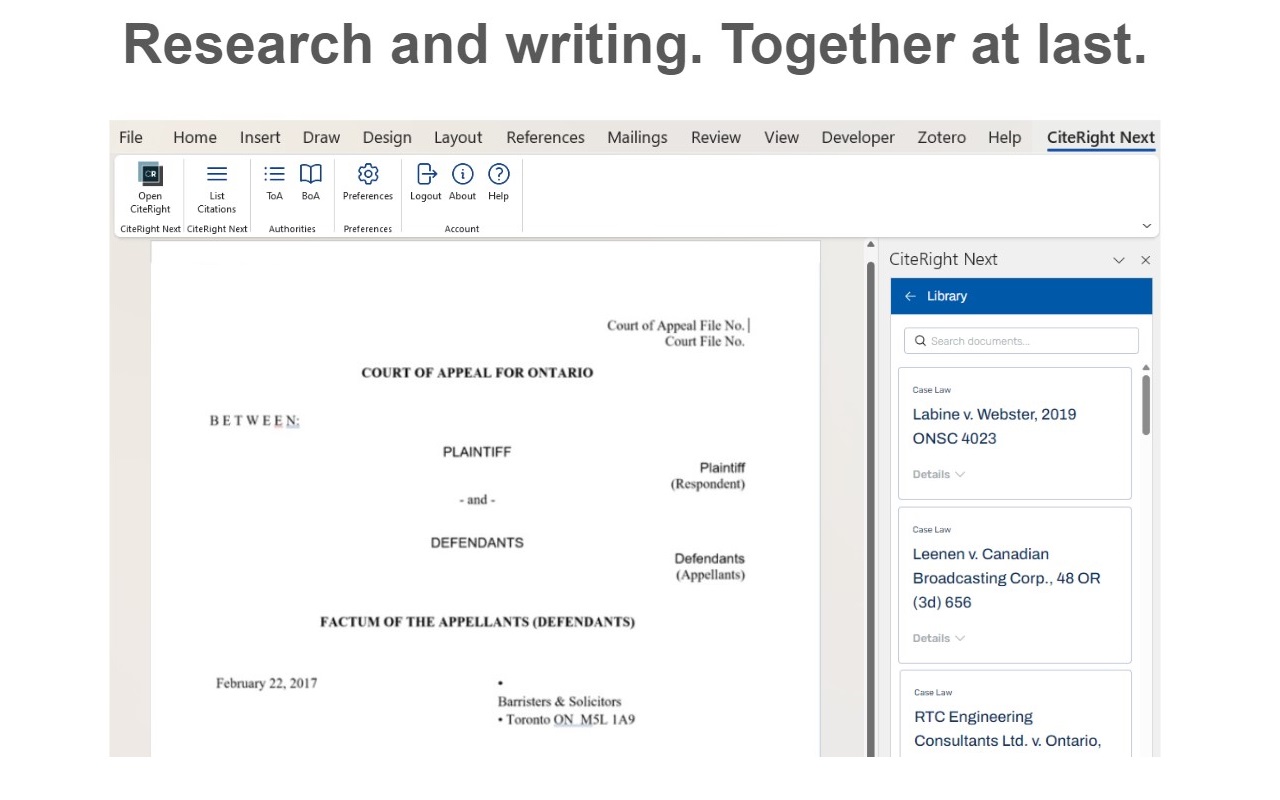Expand Details for Labine v. Webster
Viewport: 1280px width, 800px height.
pyautogui.click(x=938, y=474)
